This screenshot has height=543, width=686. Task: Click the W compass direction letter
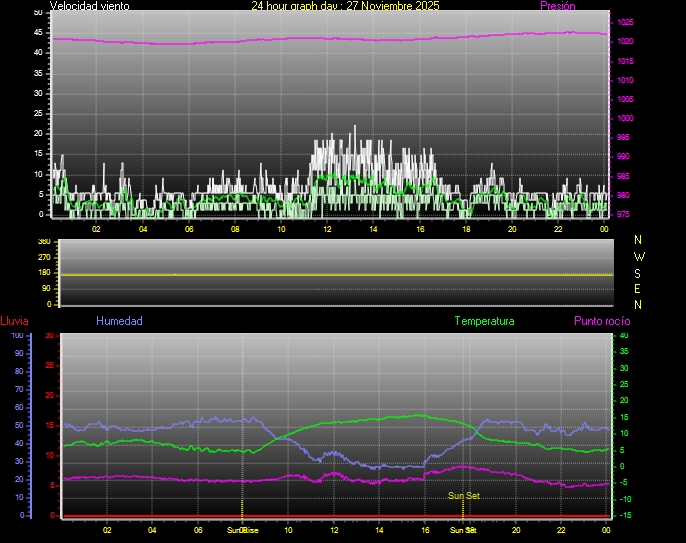pos(639,256)
